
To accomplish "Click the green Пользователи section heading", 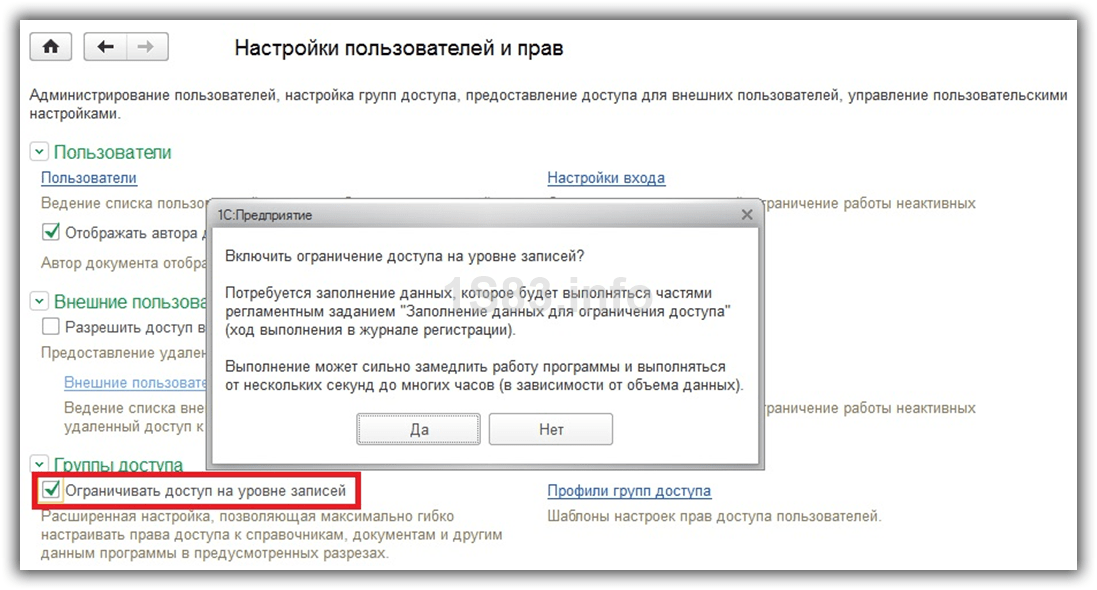I will 113,152.
